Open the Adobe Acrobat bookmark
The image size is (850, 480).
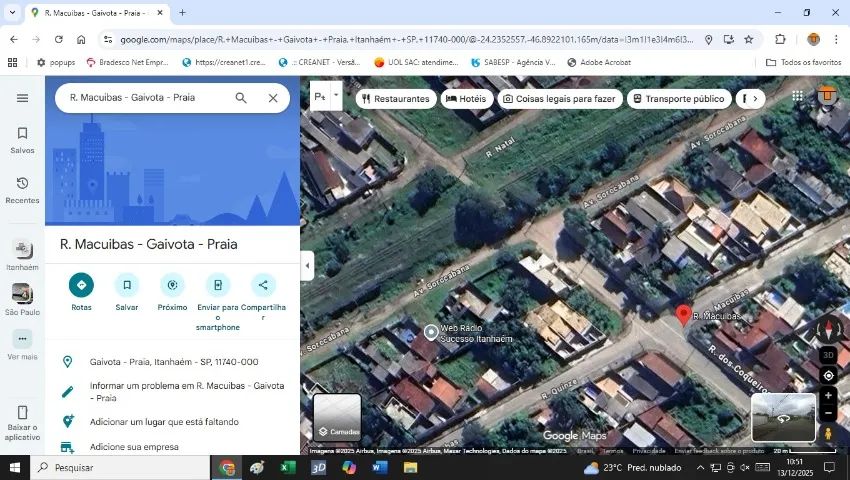599,62
